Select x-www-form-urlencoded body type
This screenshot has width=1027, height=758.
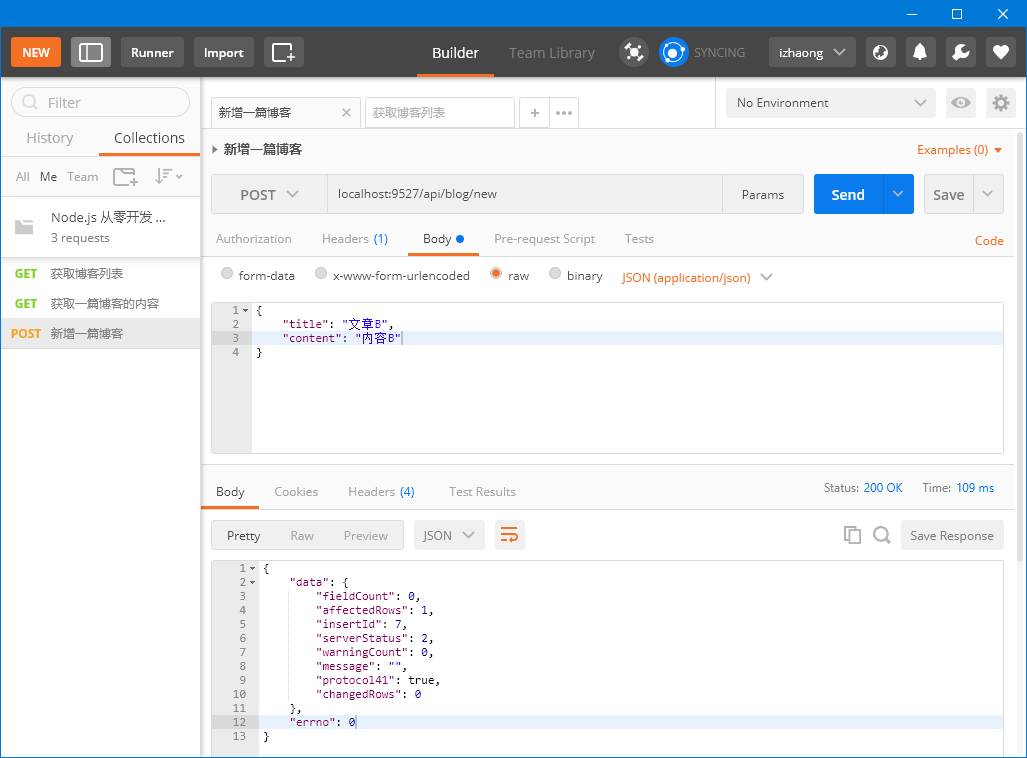(x=321, y=273)
